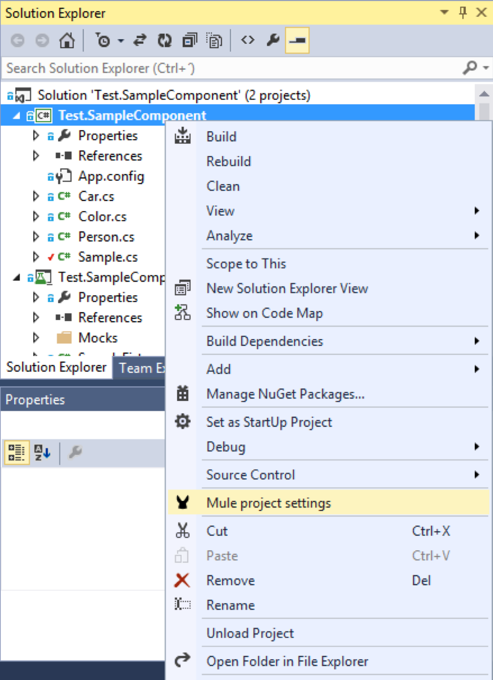Click Sync with Active Document icon
Image resolution: width=493 pixels, height=680 pixels.
(140, 41)
